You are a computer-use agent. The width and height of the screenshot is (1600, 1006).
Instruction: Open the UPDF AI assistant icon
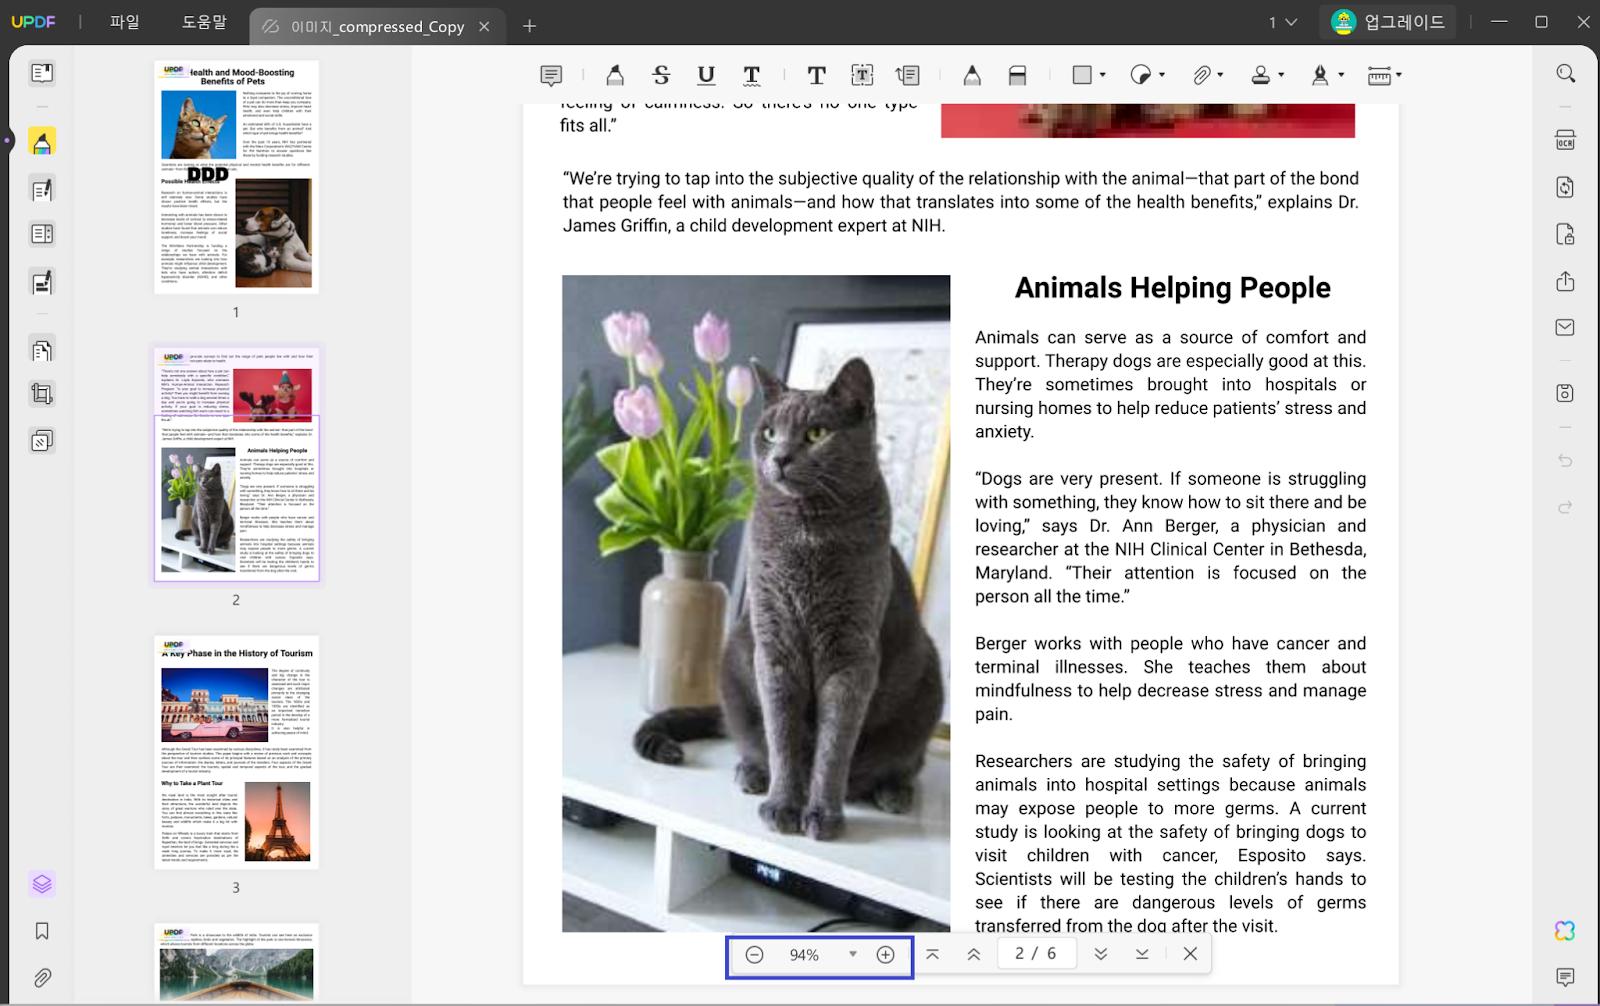[1565, 931]
